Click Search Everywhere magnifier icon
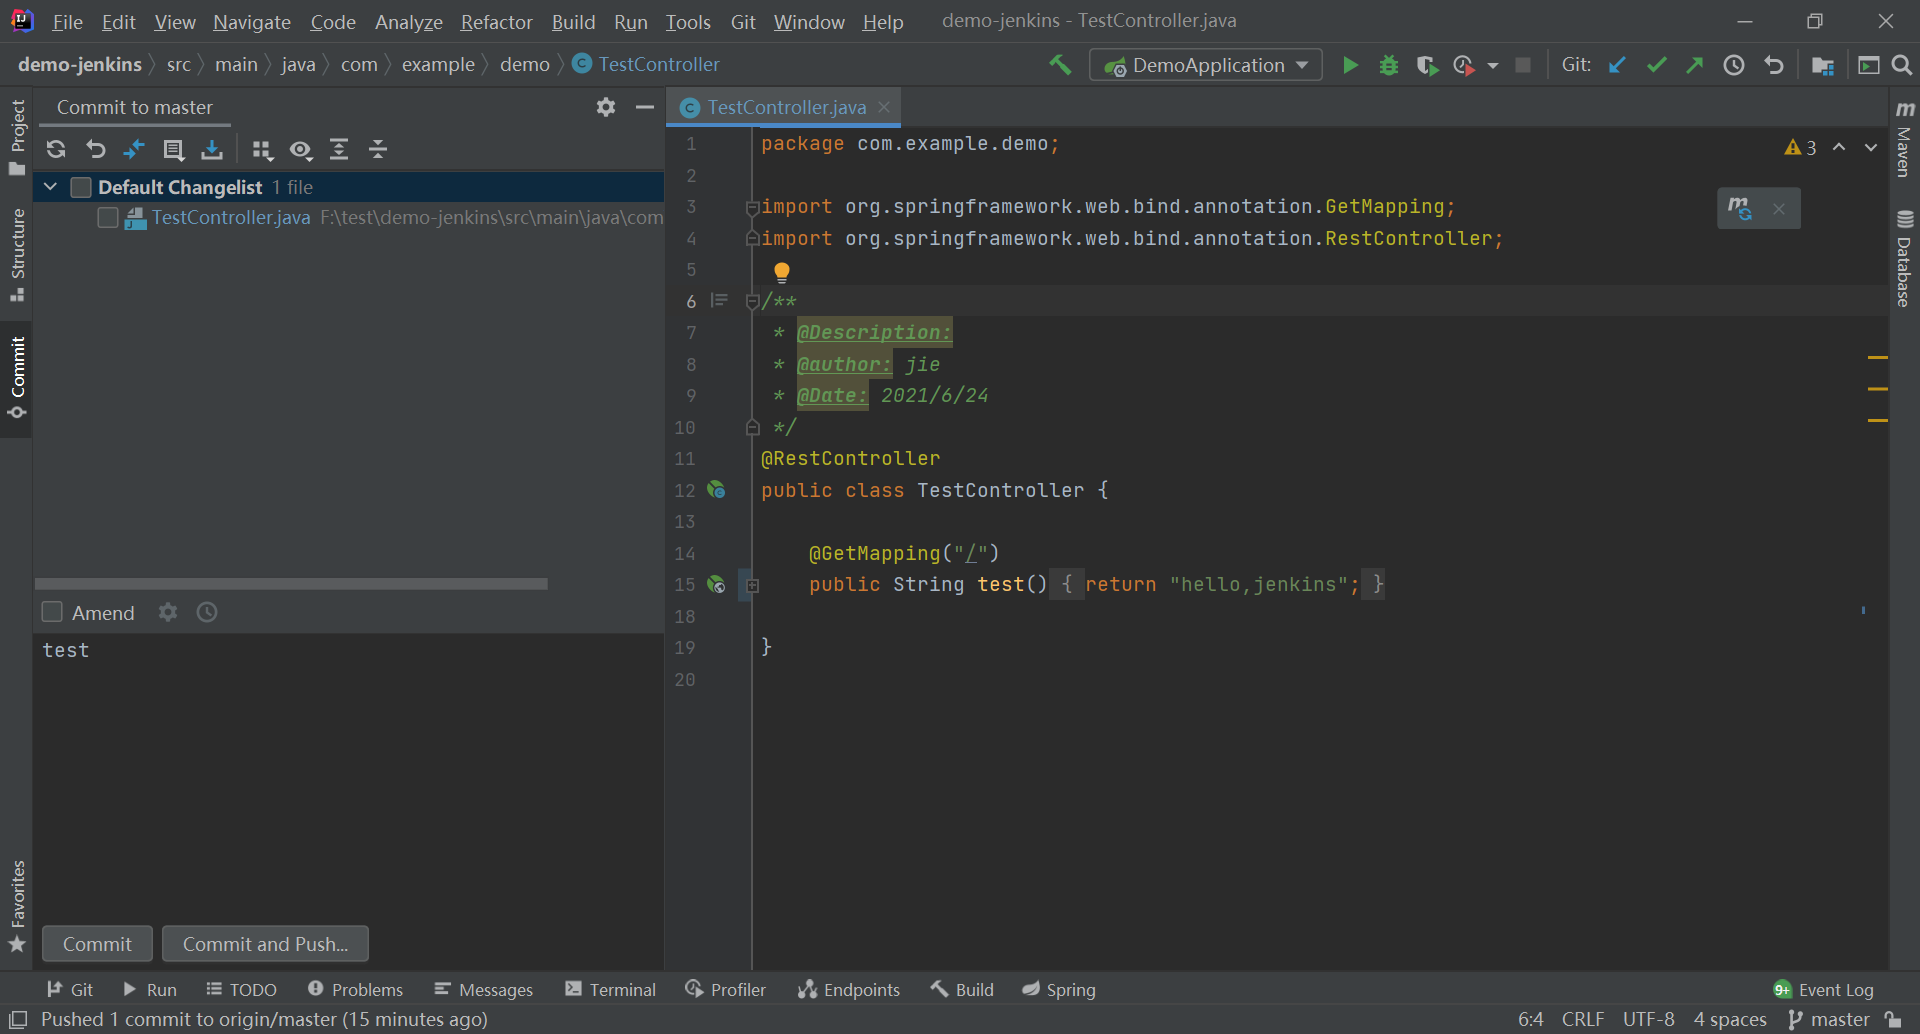Viewport: 1920px width, 1034px height. (x=1902, y=65)
